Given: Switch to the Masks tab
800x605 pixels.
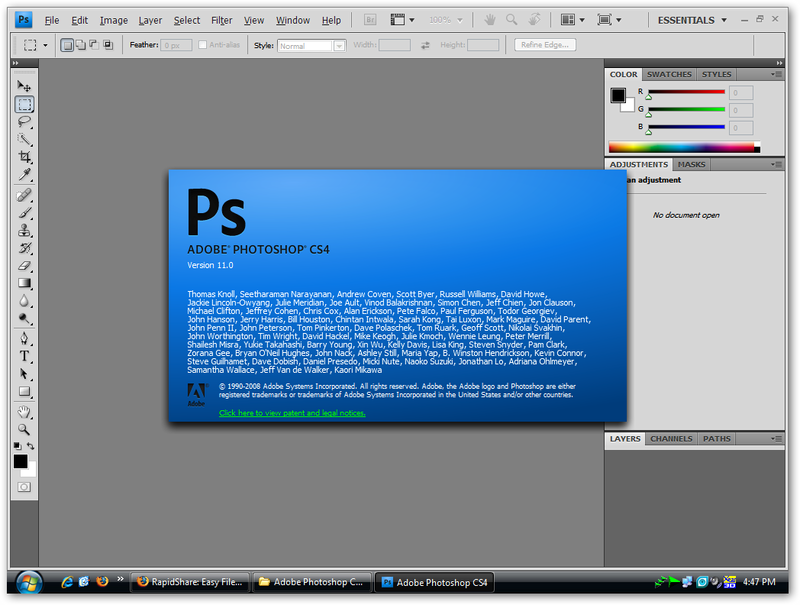Looking at the screenshot, I should tap(691, 164).
